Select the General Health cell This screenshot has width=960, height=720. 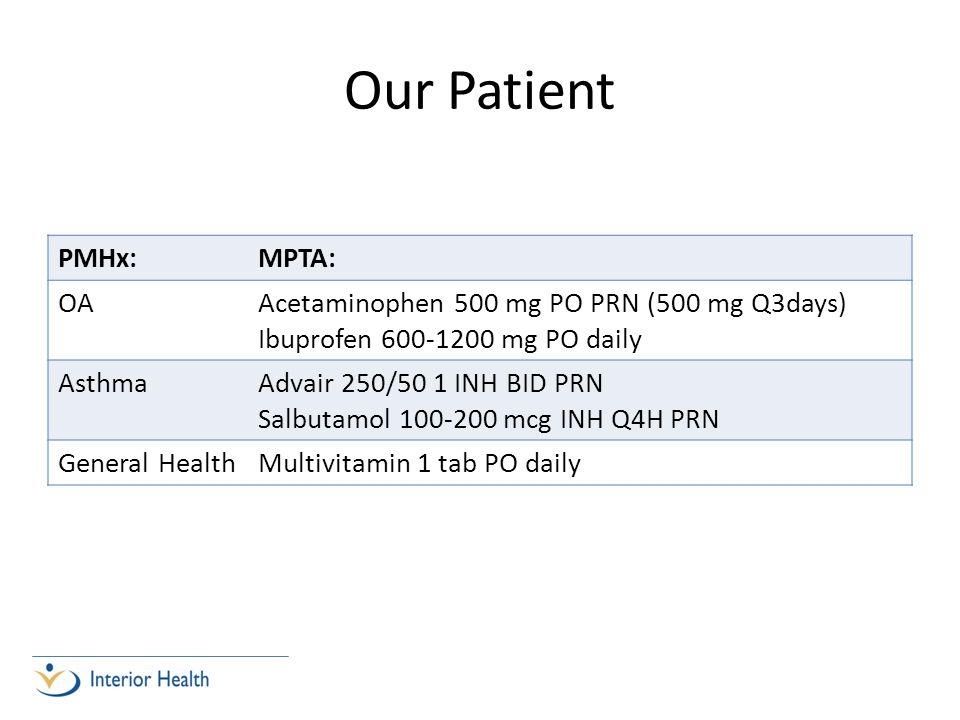pyautogui.click(x=147, y=463)
